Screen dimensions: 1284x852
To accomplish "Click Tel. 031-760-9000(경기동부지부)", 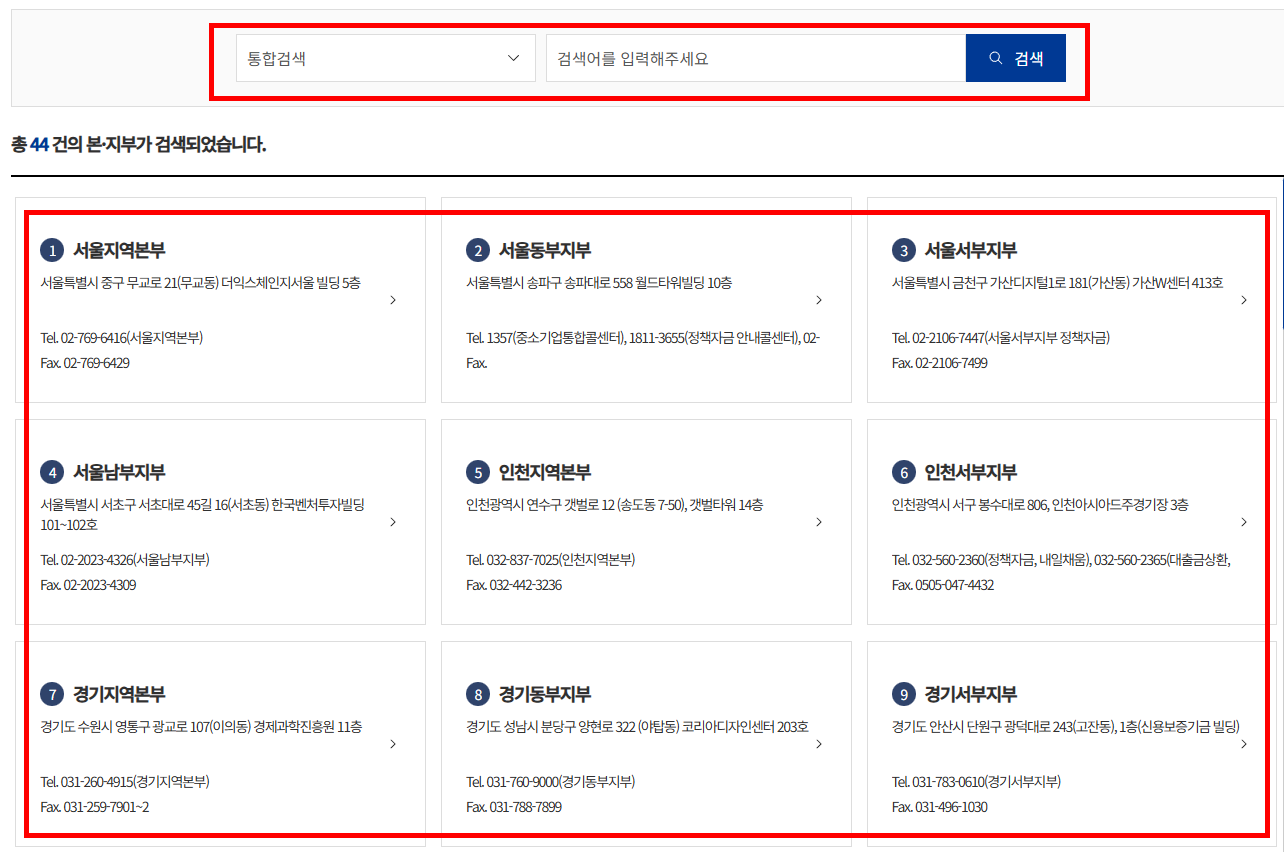I will coord(551,782).
